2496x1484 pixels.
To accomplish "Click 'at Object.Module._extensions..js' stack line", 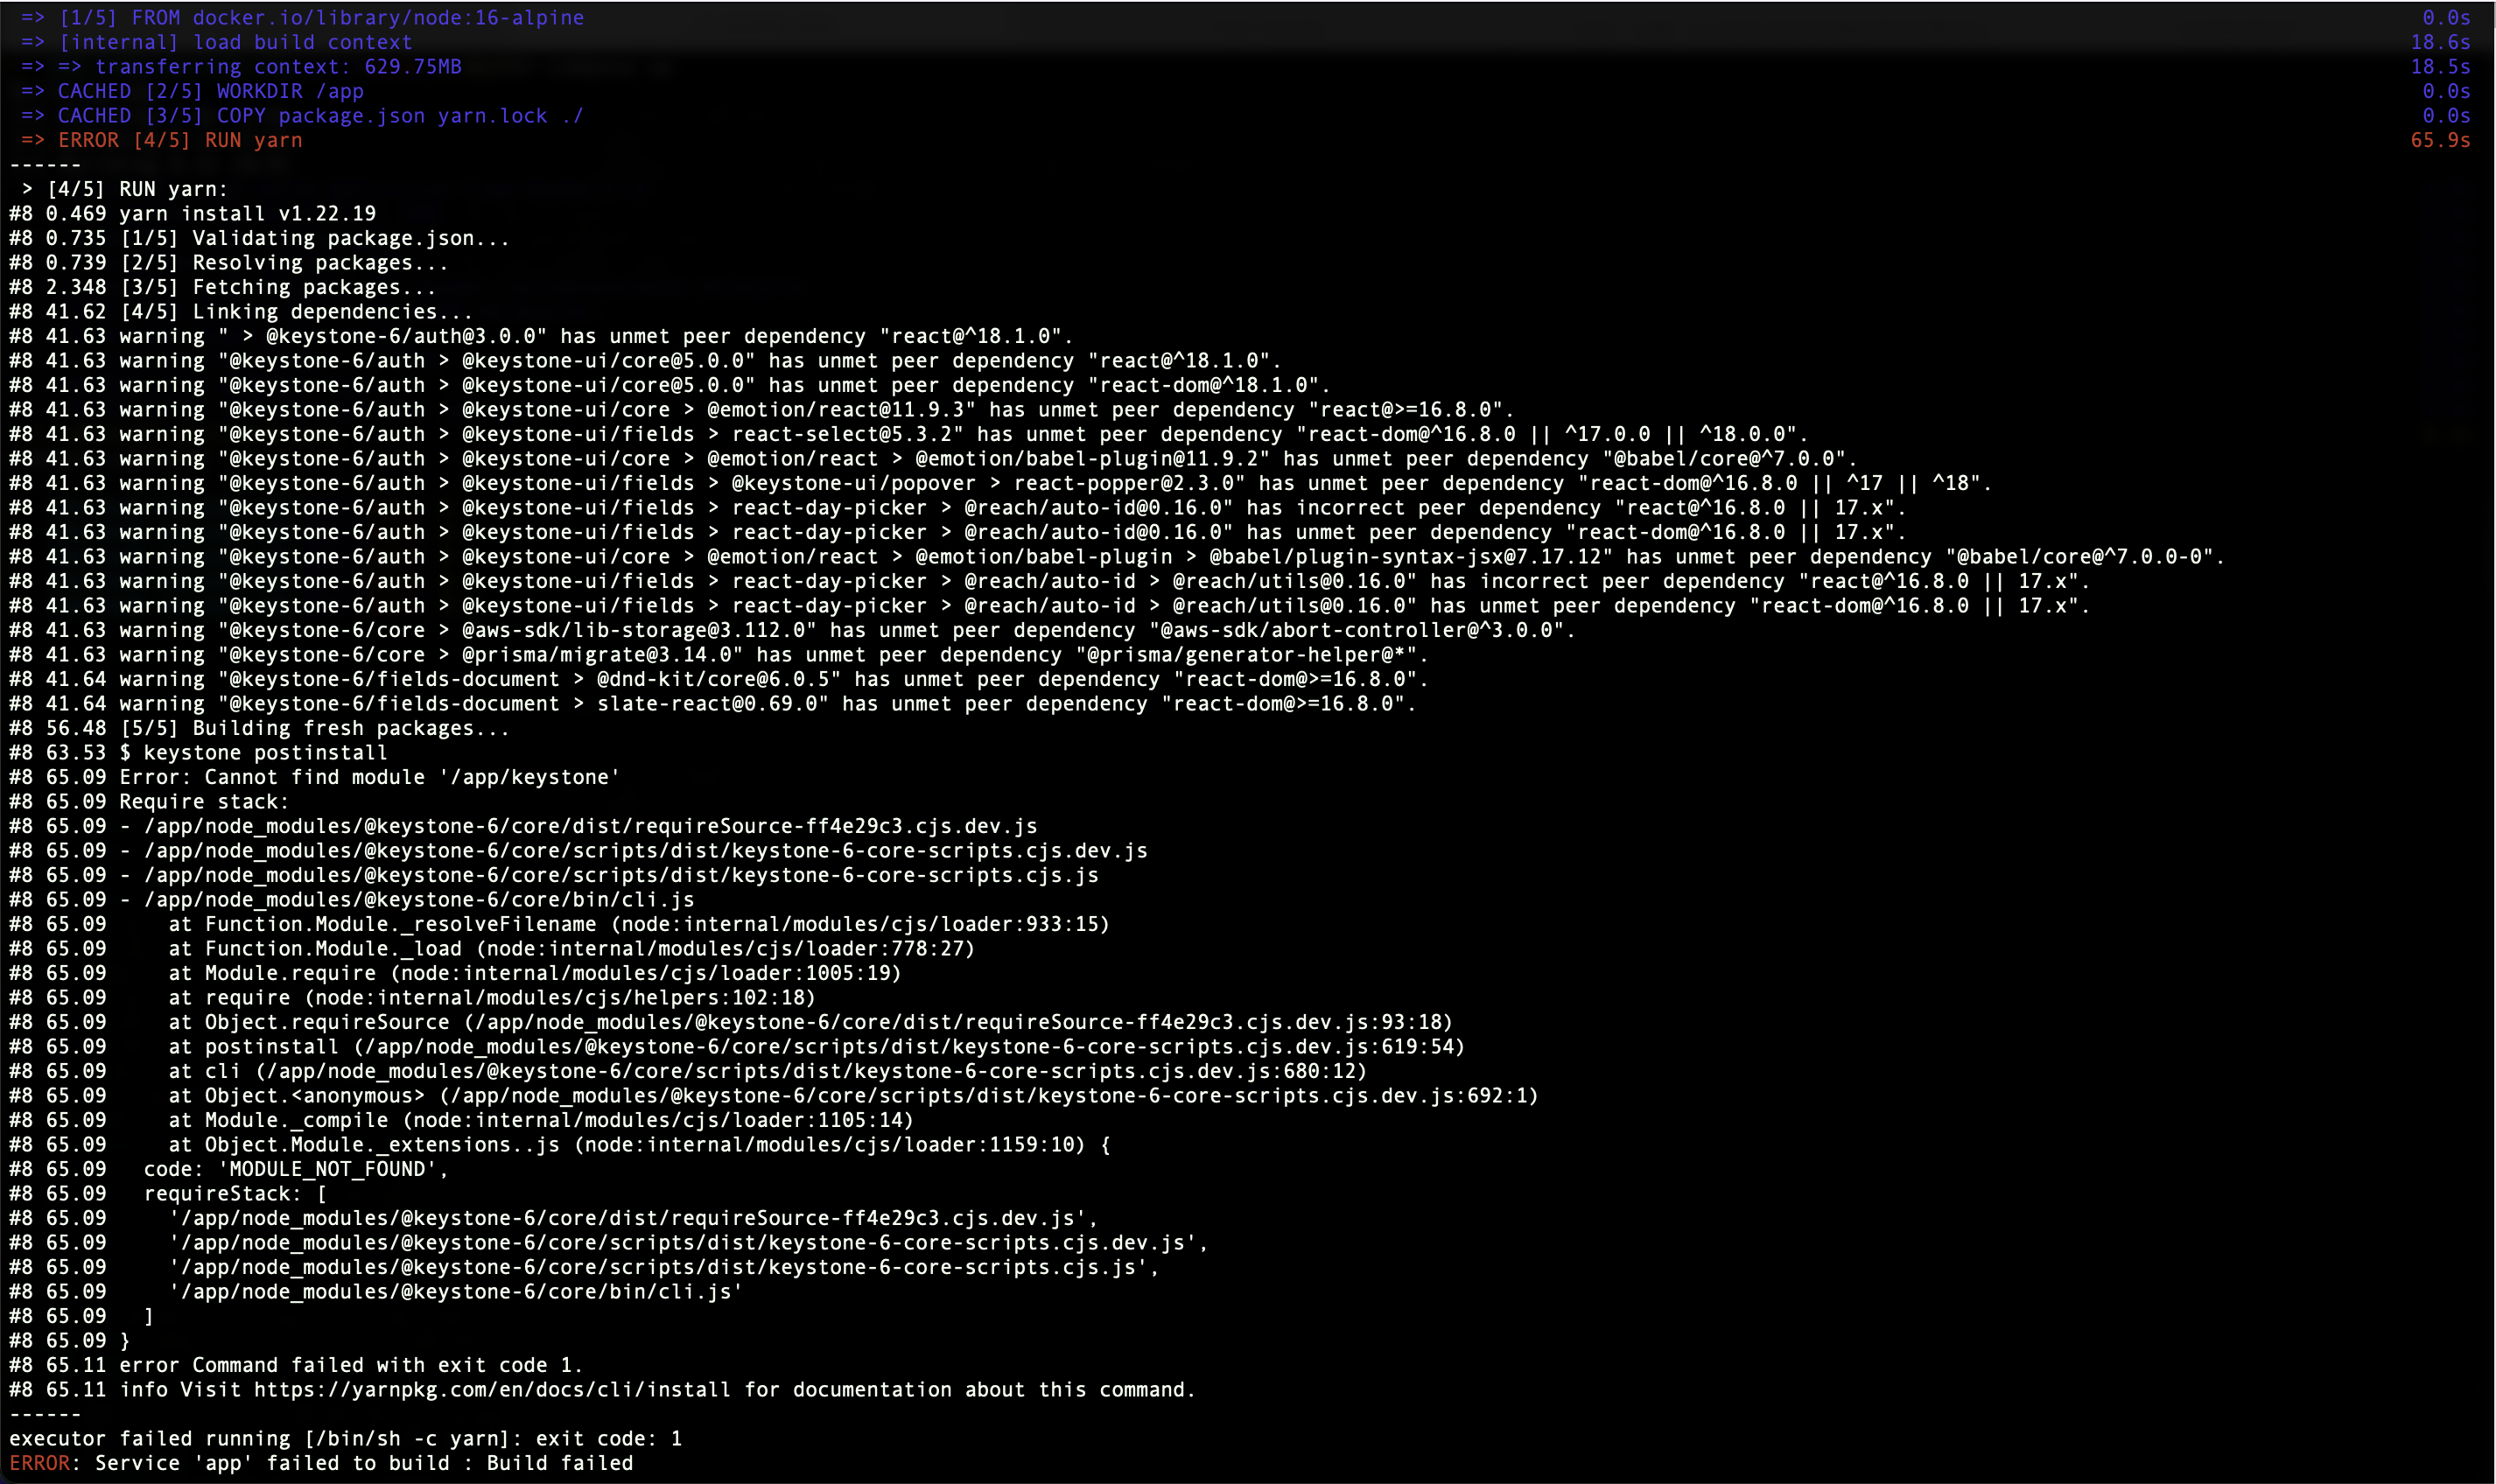I will (560, 1145).
